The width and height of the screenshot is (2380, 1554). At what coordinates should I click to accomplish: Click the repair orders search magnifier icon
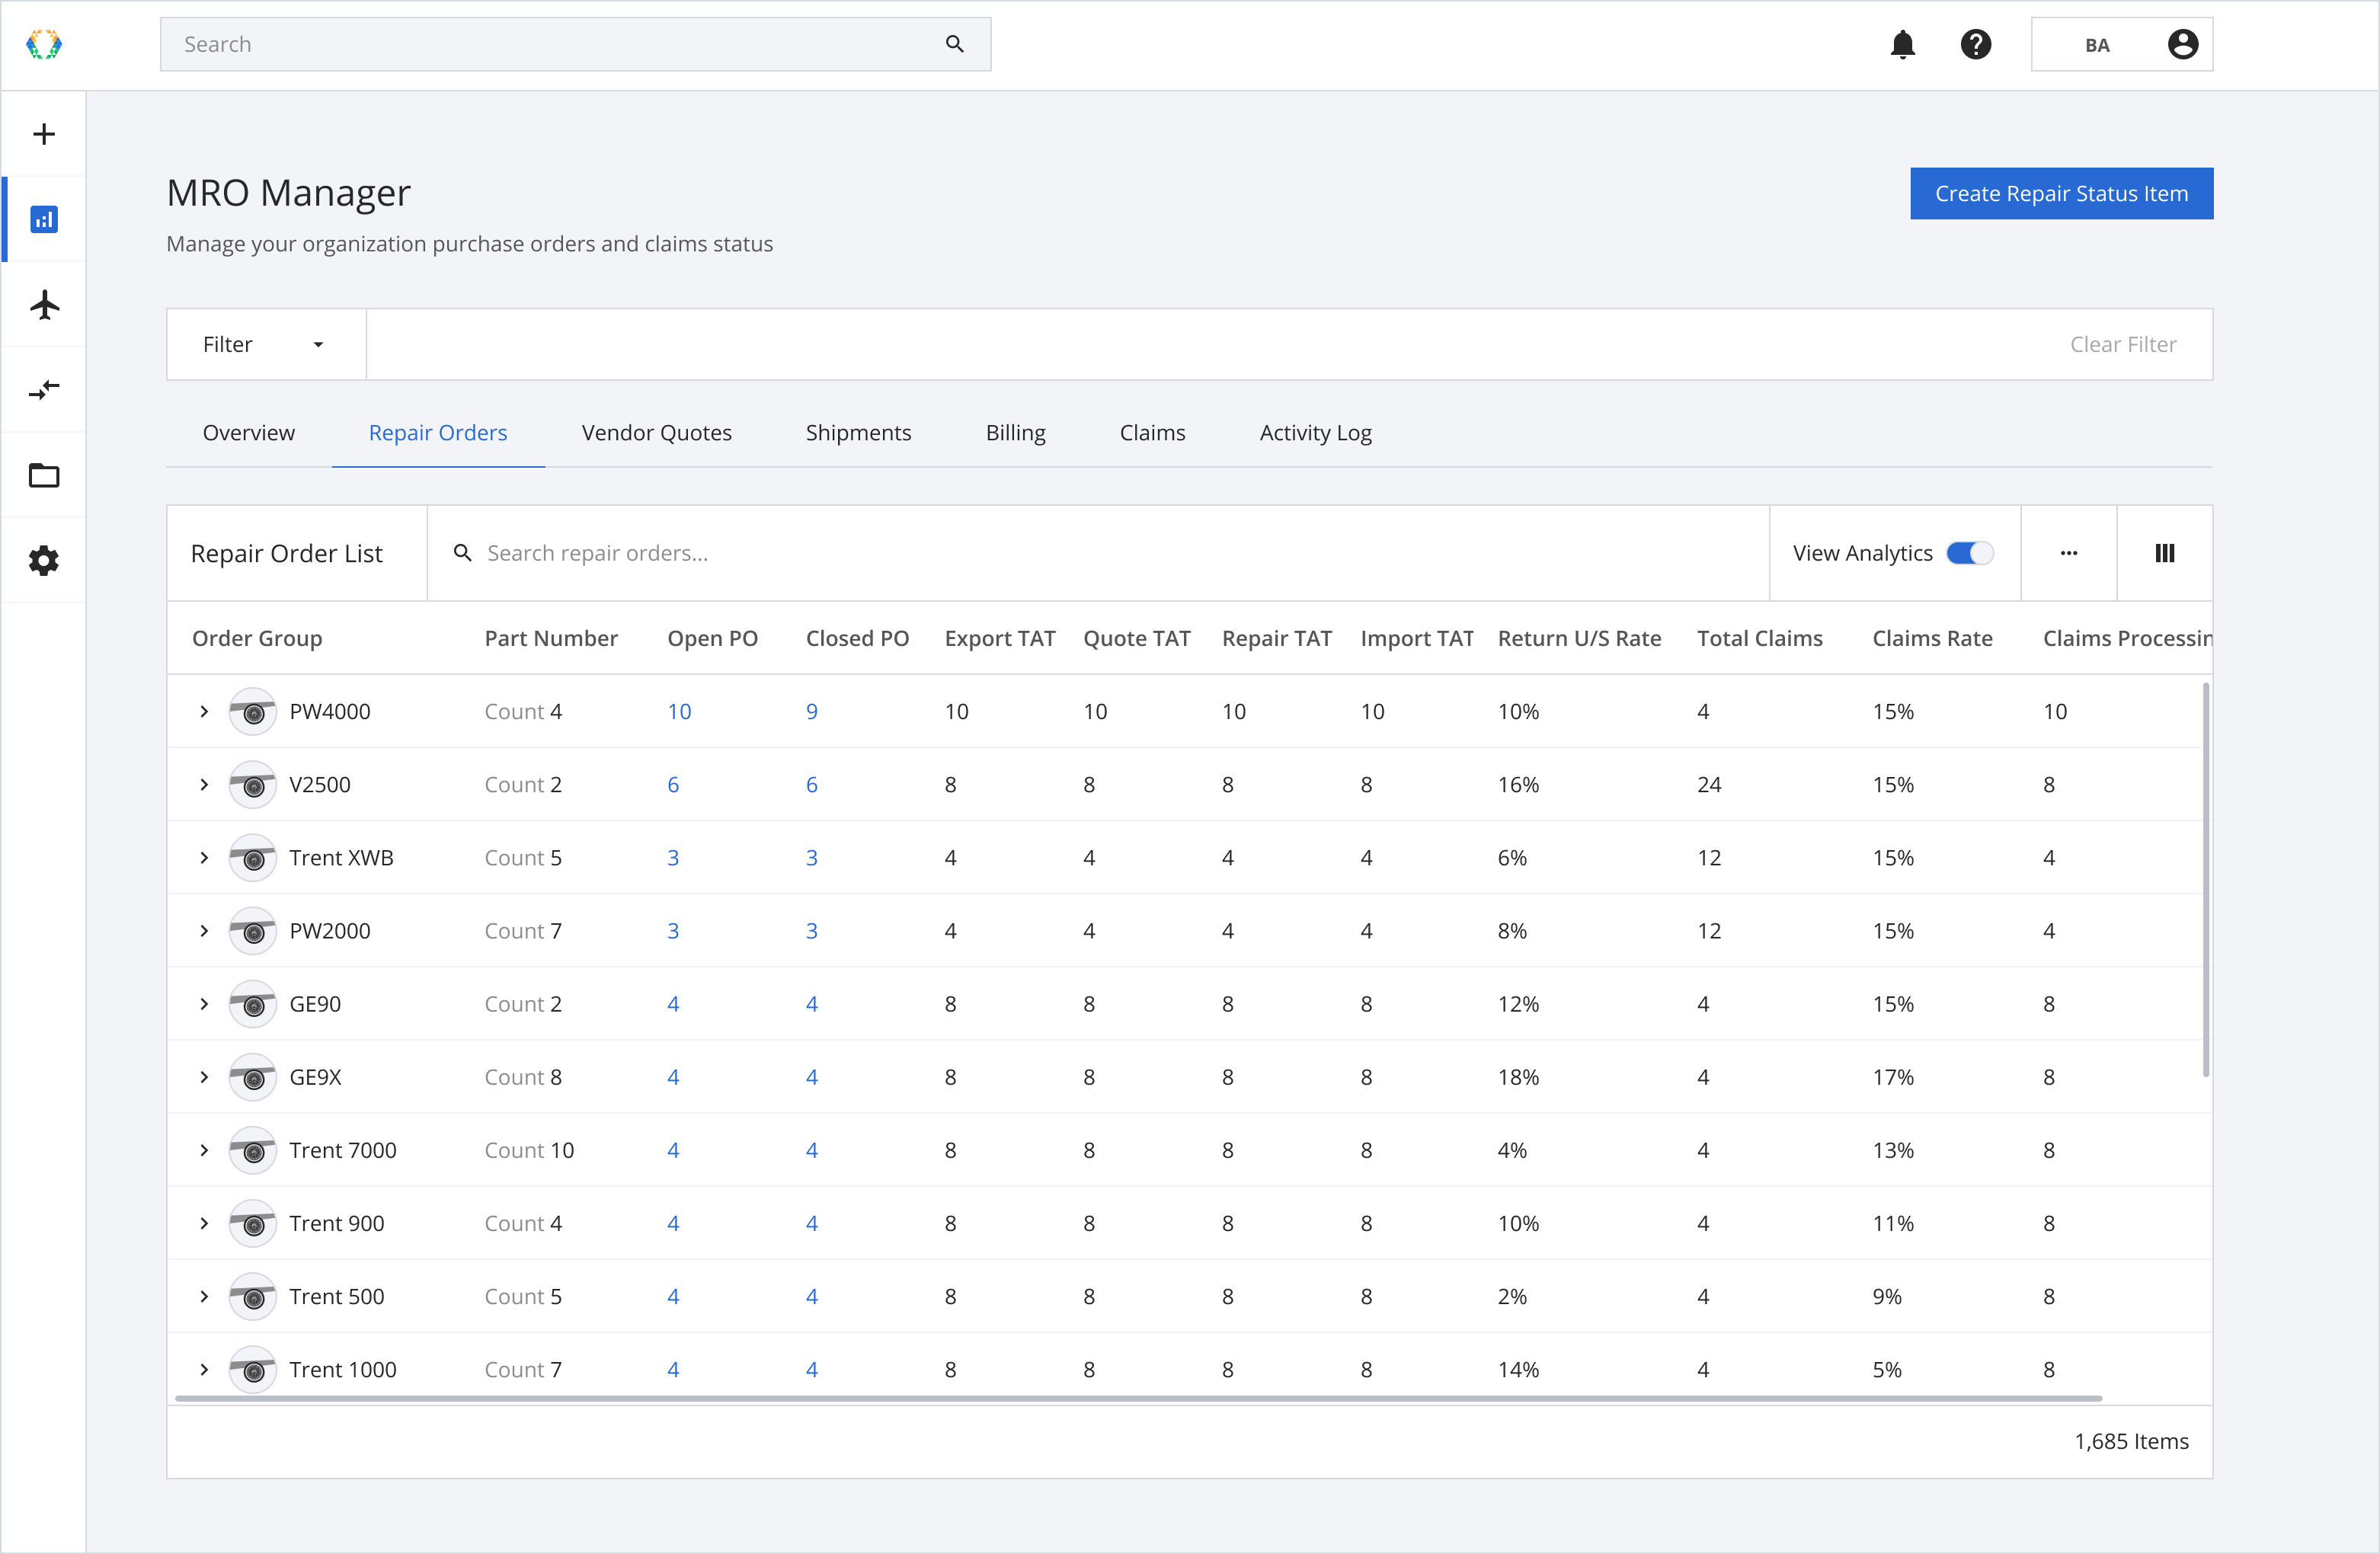click(x=462, y=553)
